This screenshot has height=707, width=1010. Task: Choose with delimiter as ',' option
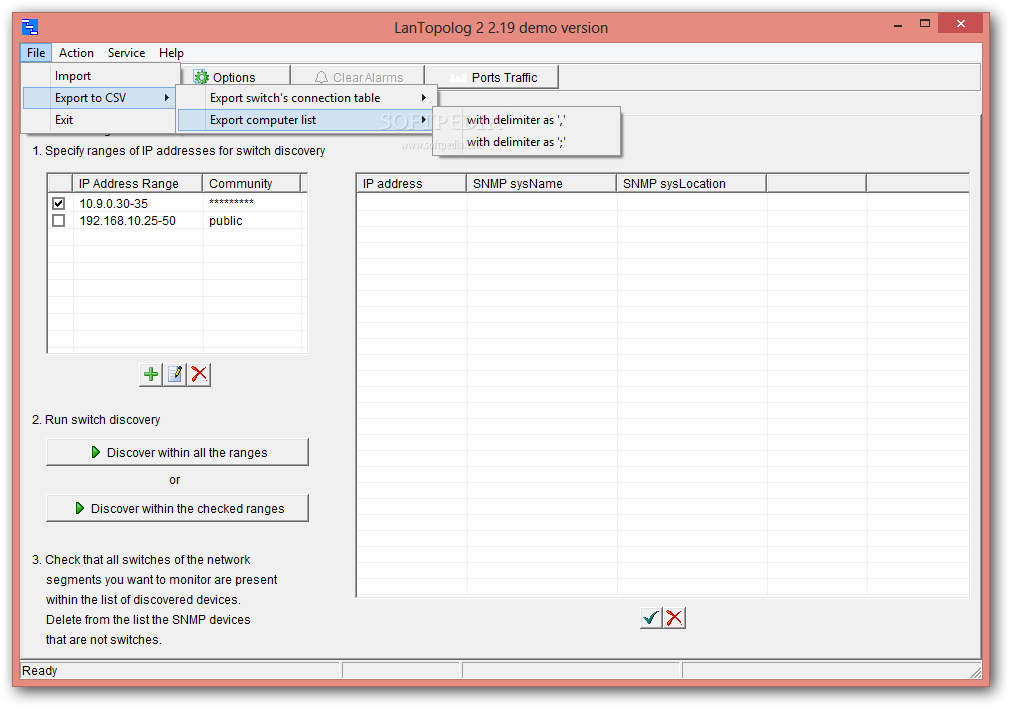tap(526, 120)
